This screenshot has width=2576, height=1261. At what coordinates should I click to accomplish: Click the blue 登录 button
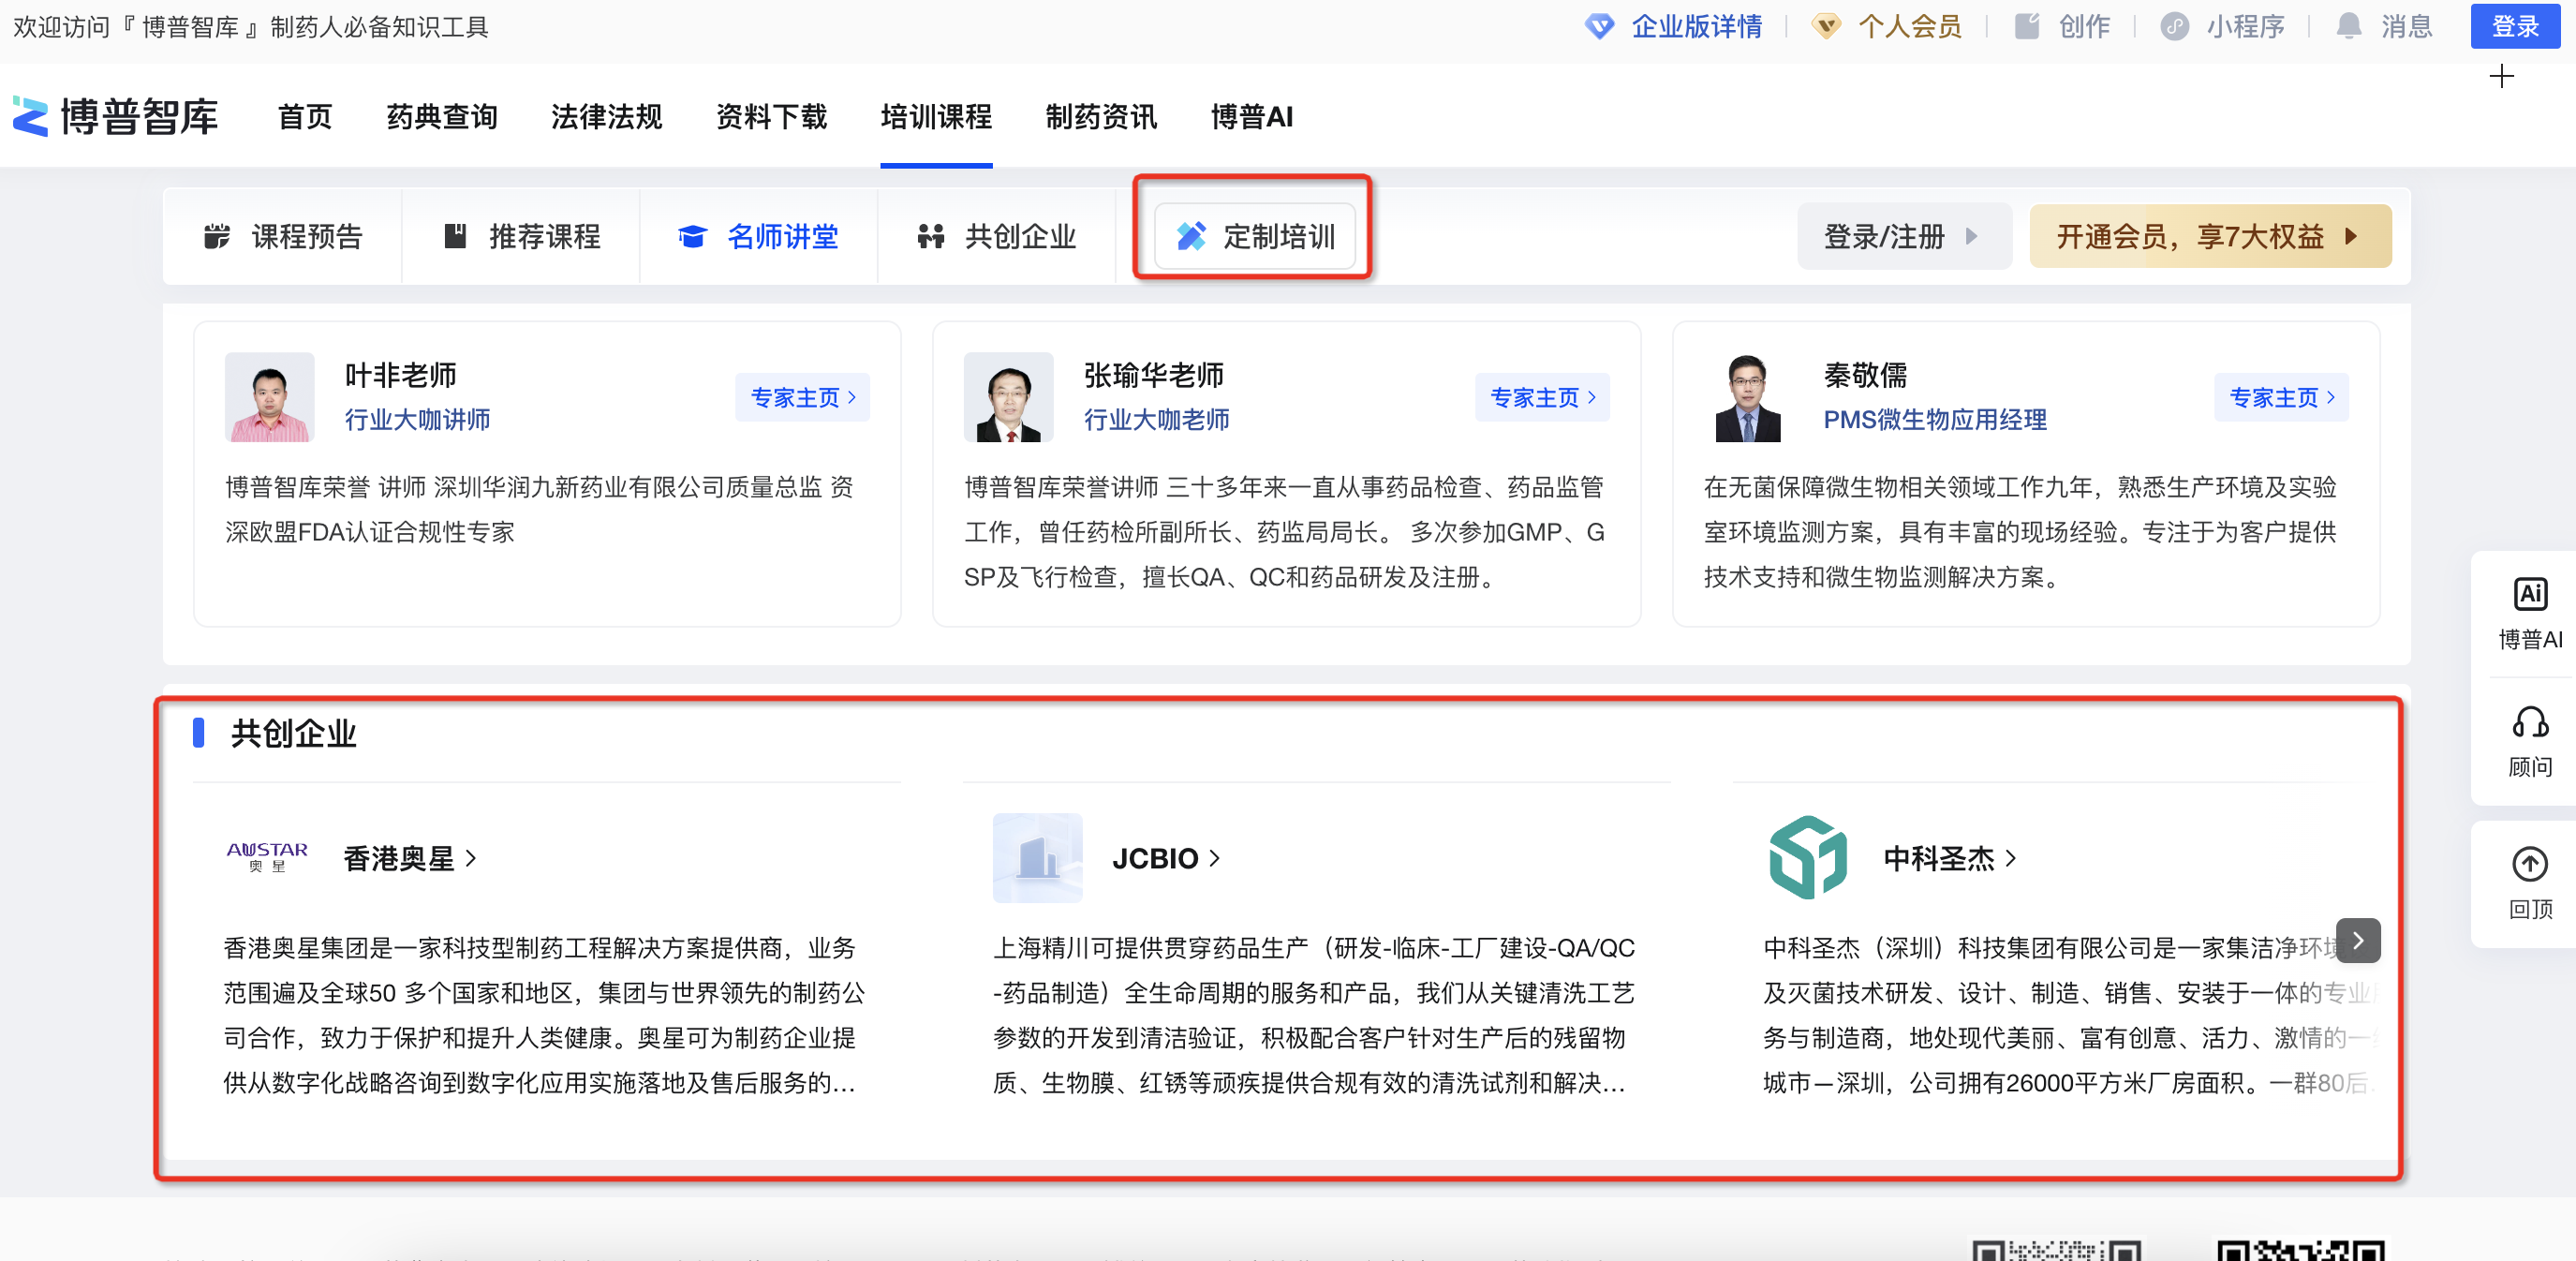click(x=2514, y=26)
